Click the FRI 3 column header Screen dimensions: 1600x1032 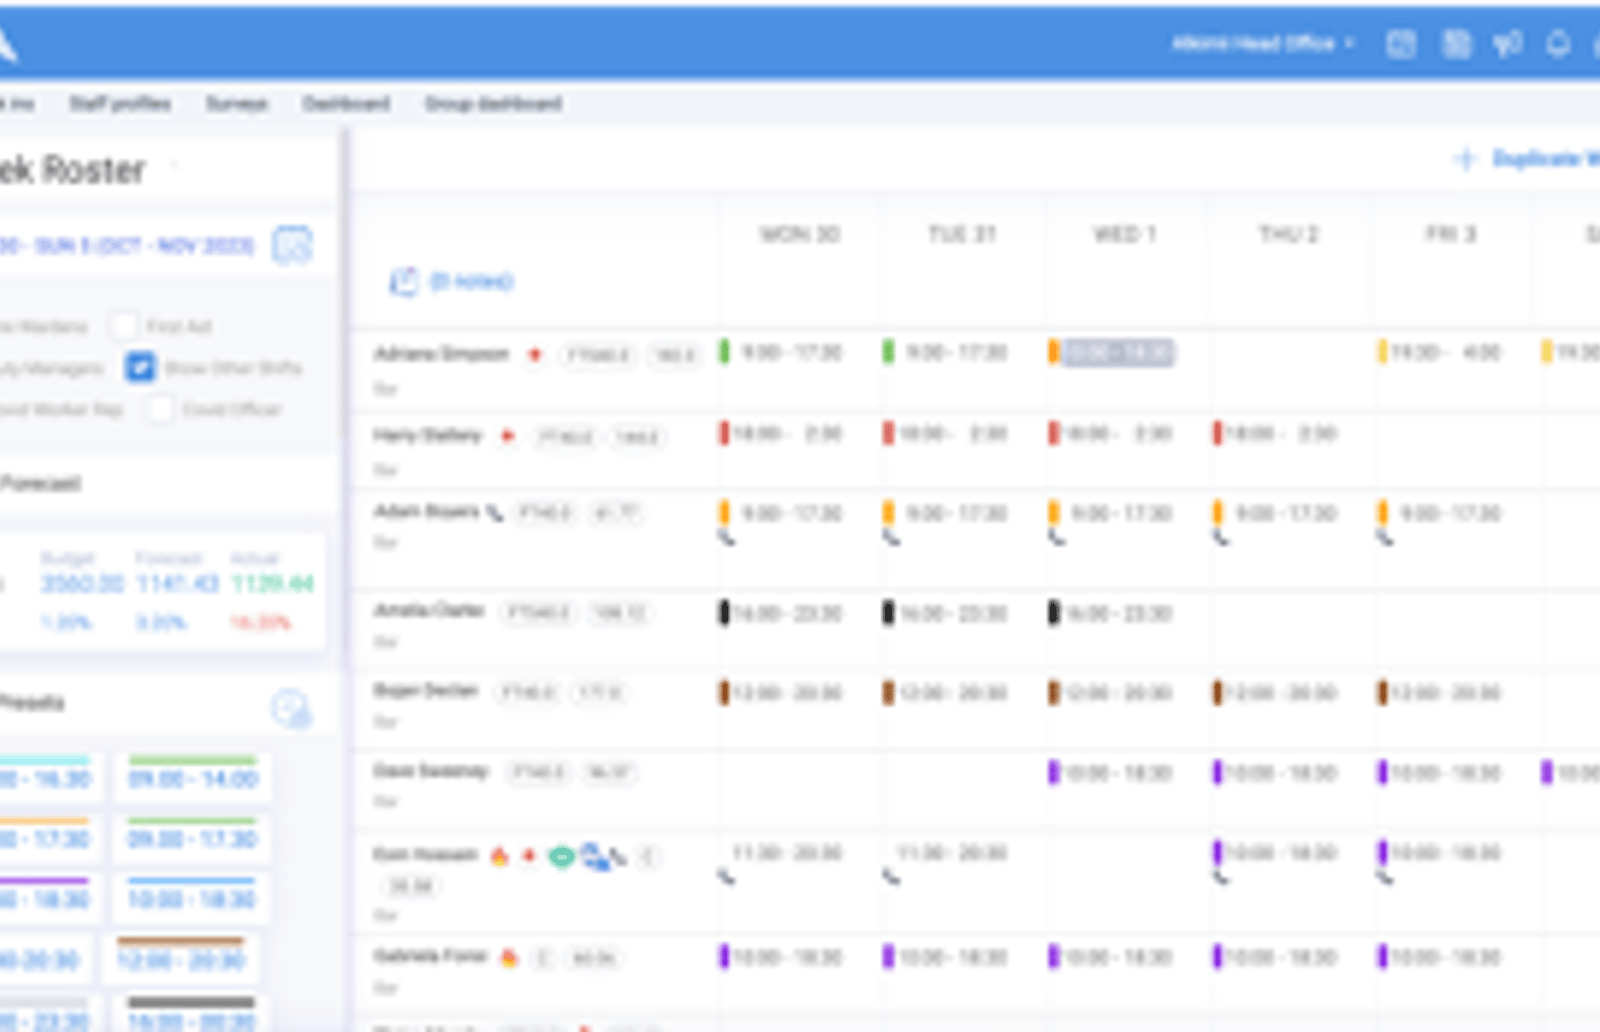1451,235
